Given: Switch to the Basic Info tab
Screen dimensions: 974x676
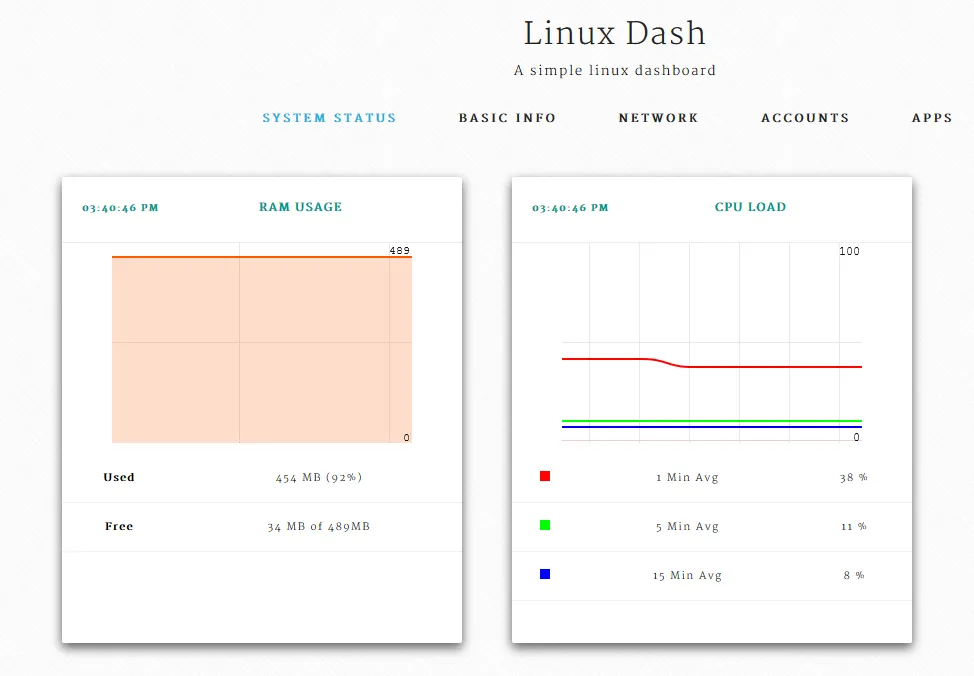Looking at the screenshot, I should [507, 118].
